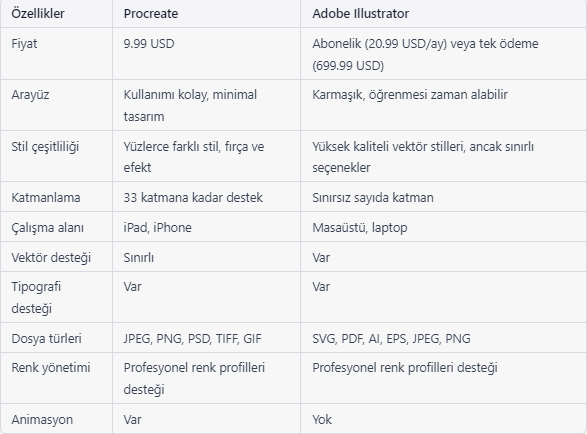The image size is (587, 434).
Task: Click the Stil çeşitliliği row label
Action: click(x=45, y=146)
